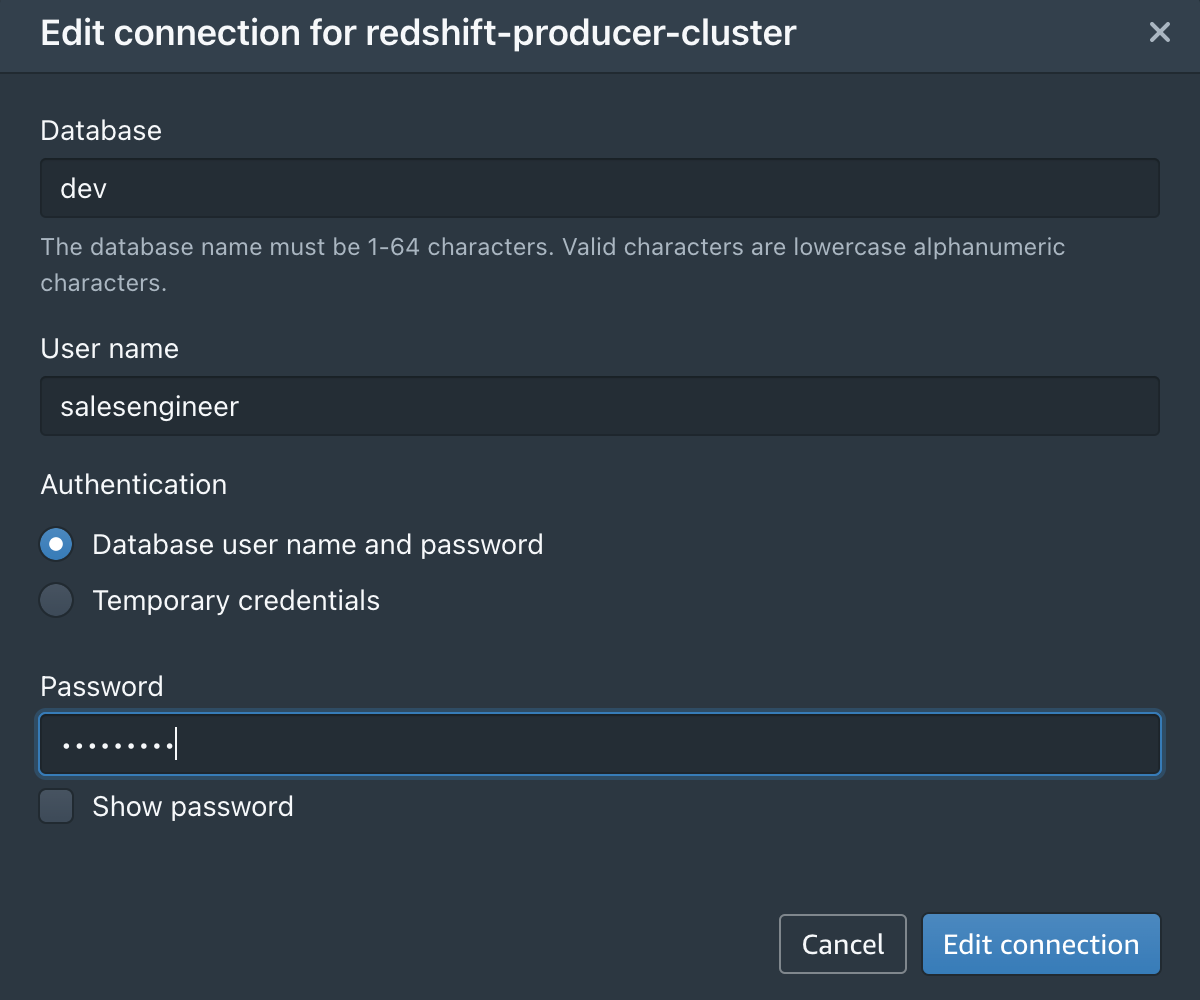Click the "User name" field label
The height and width of the screenshot is (1000, 1200).
coord(110,348)
